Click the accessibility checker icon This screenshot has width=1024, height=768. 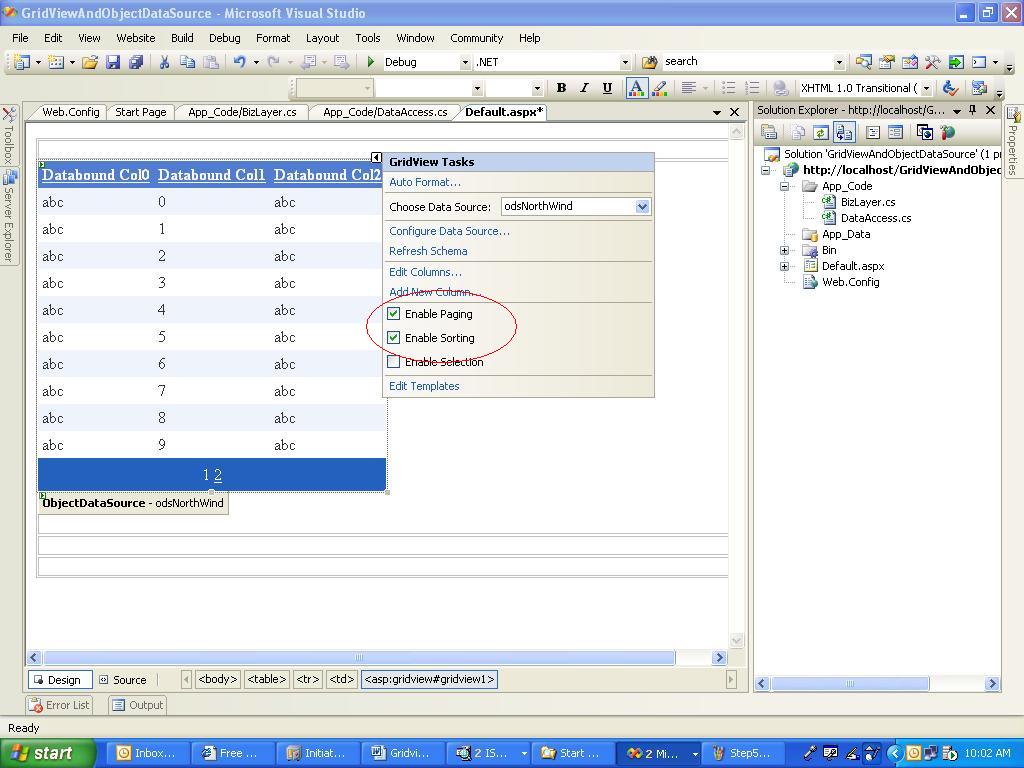(950, 88)
